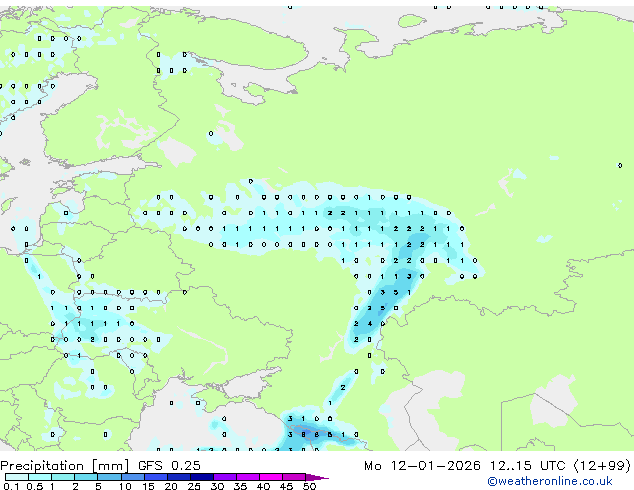The image size is (634, 490).
Task: Click the '(12+99)' forecast hour label
Action: pyautogui.click(x=602, y=466)
